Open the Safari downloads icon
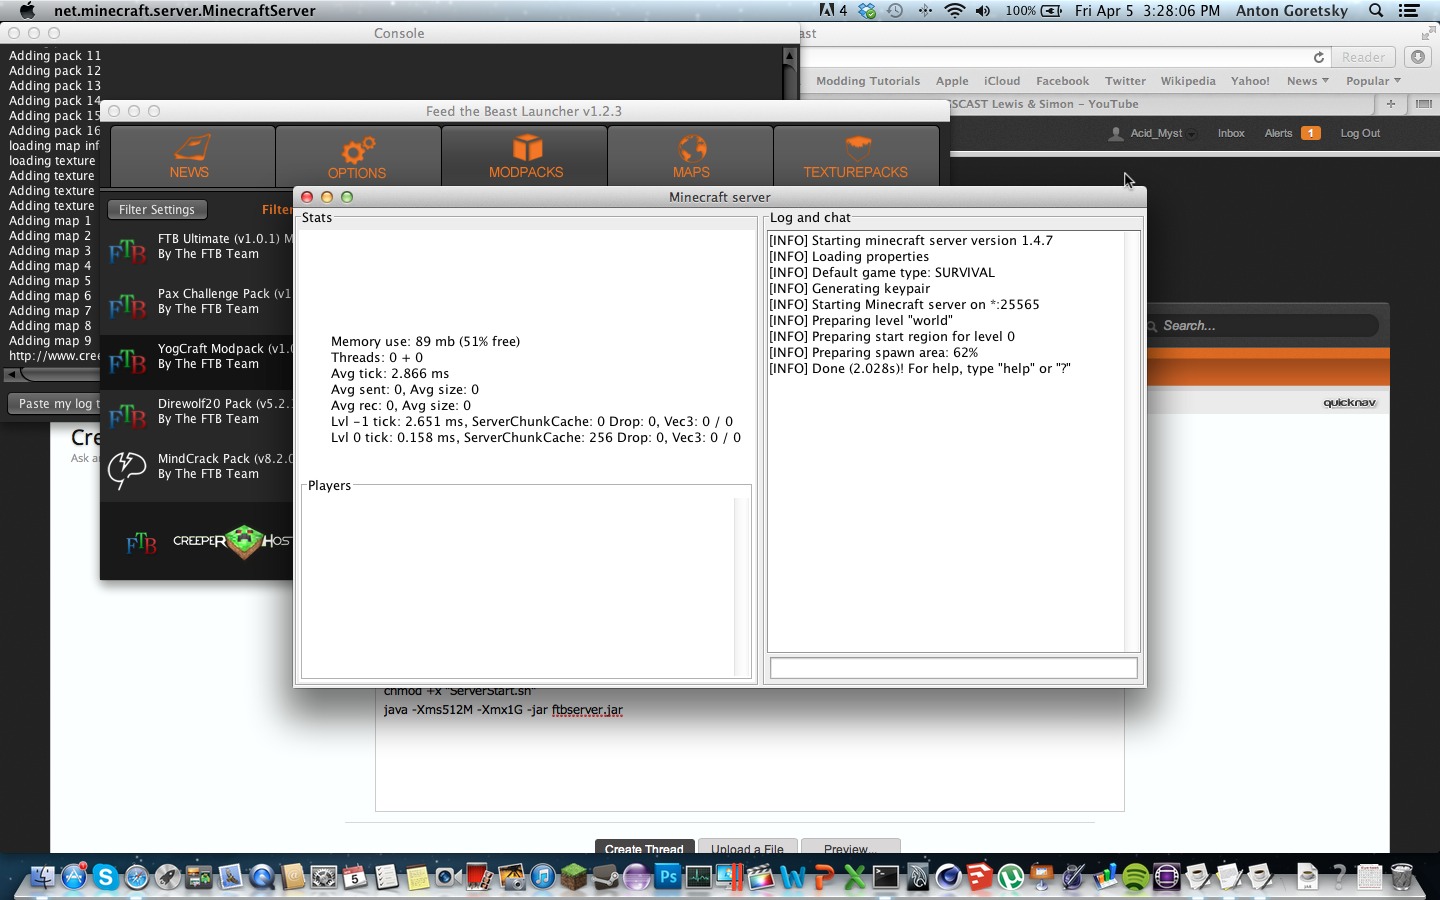 tap(1417, 57)
